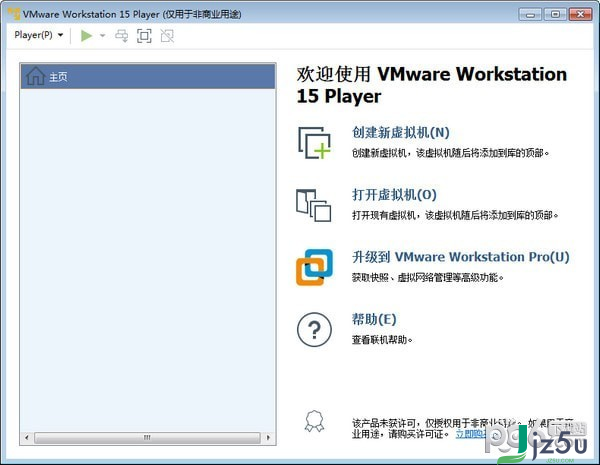Select the 主页 home item in library
Screen dimensions: 600x465
tap(148, 77)
